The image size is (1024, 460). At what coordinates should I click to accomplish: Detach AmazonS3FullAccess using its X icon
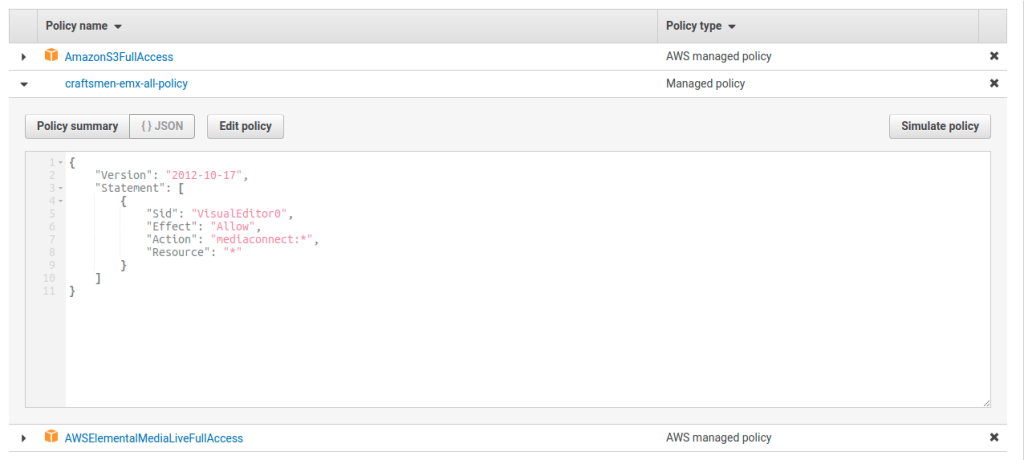tap(993, 56)
